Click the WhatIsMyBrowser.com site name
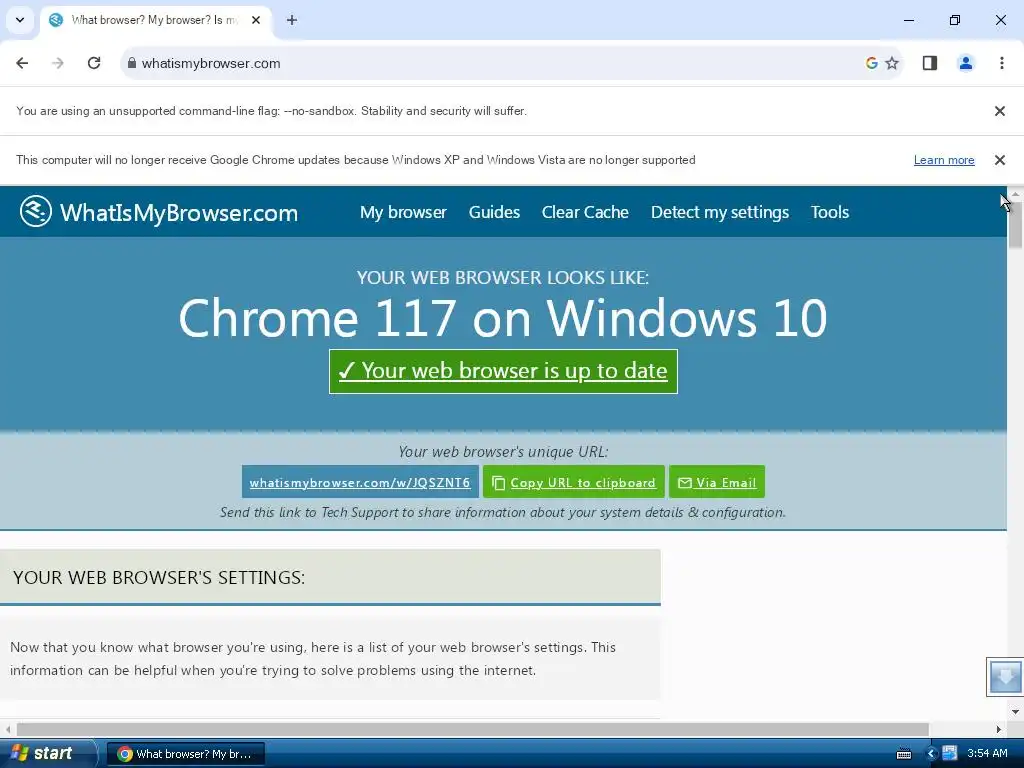1024x768 pixels. 179,213
